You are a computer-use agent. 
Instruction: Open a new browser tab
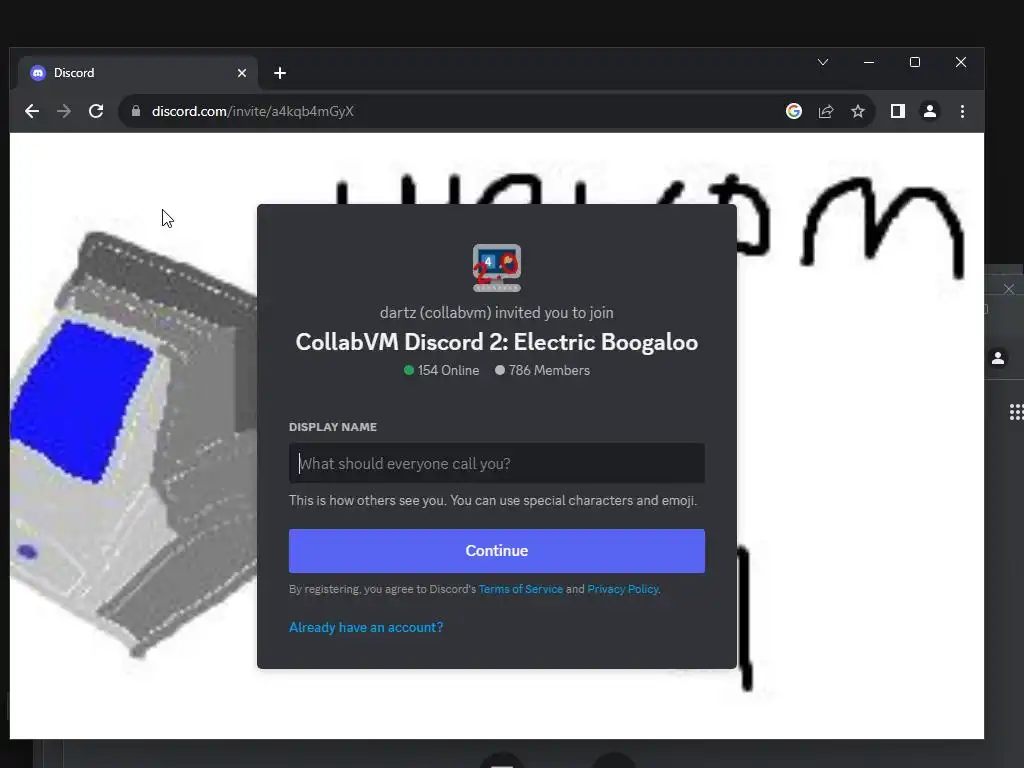(x=280, y=73)
